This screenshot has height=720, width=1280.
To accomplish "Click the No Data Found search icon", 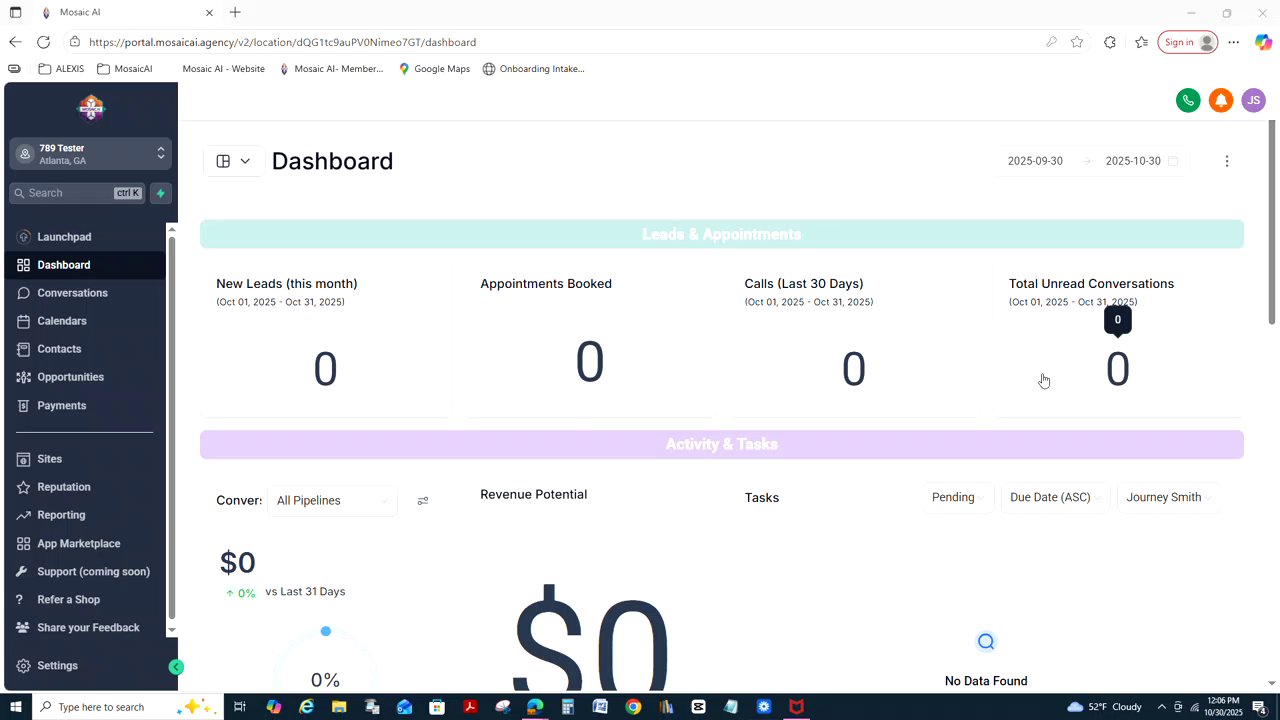I will 986,642.
